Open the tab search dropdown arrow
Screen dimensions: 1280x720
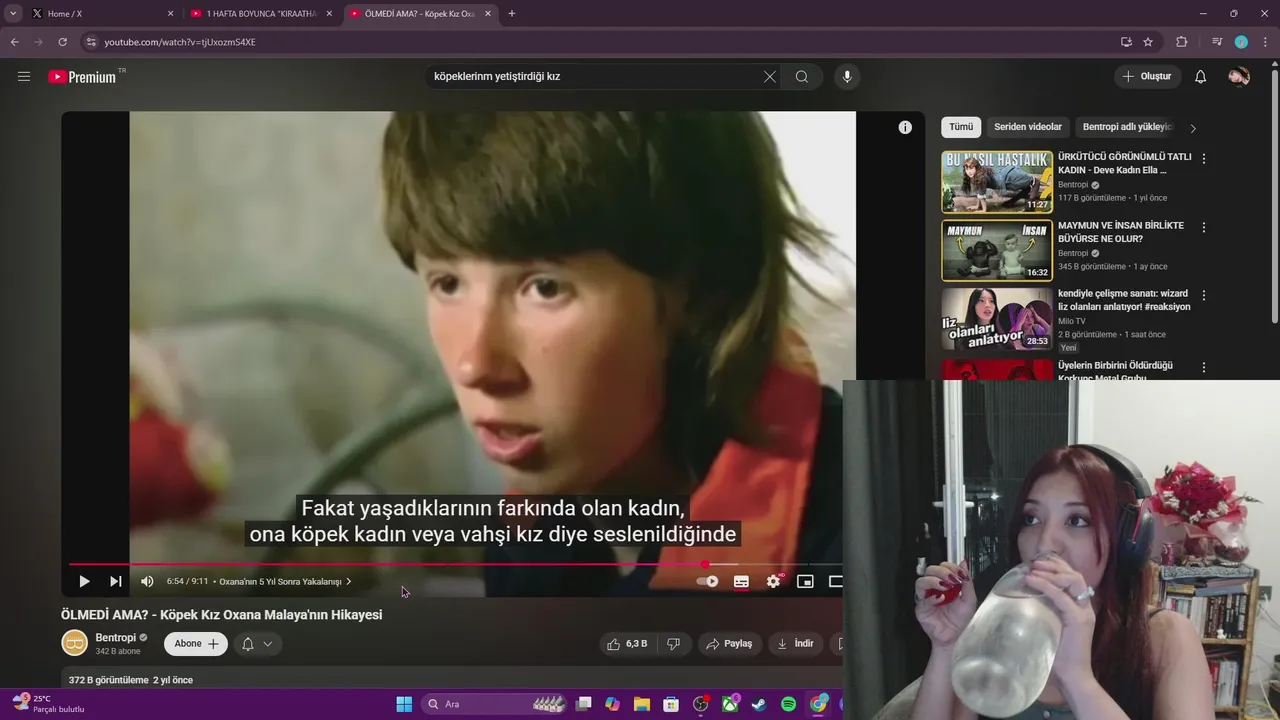[x=13, y=14]
